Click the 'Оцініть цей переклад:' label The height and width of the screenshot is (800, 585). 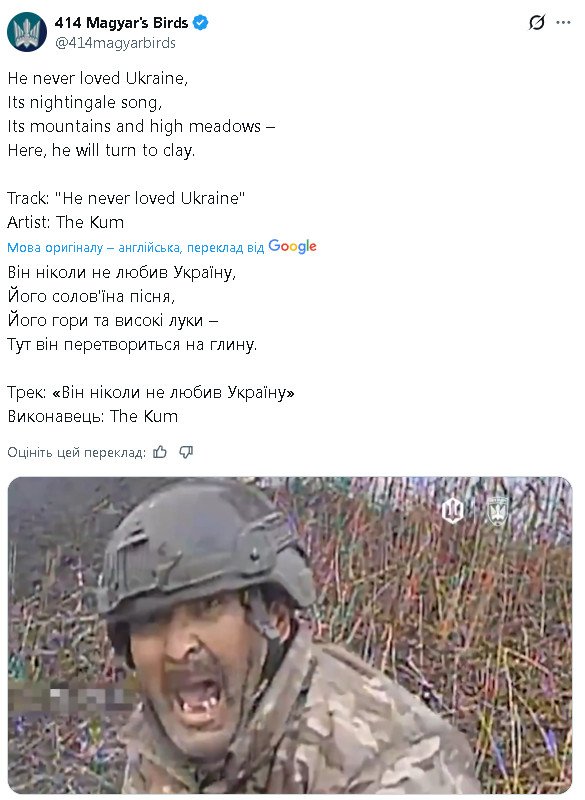(77, 453)
